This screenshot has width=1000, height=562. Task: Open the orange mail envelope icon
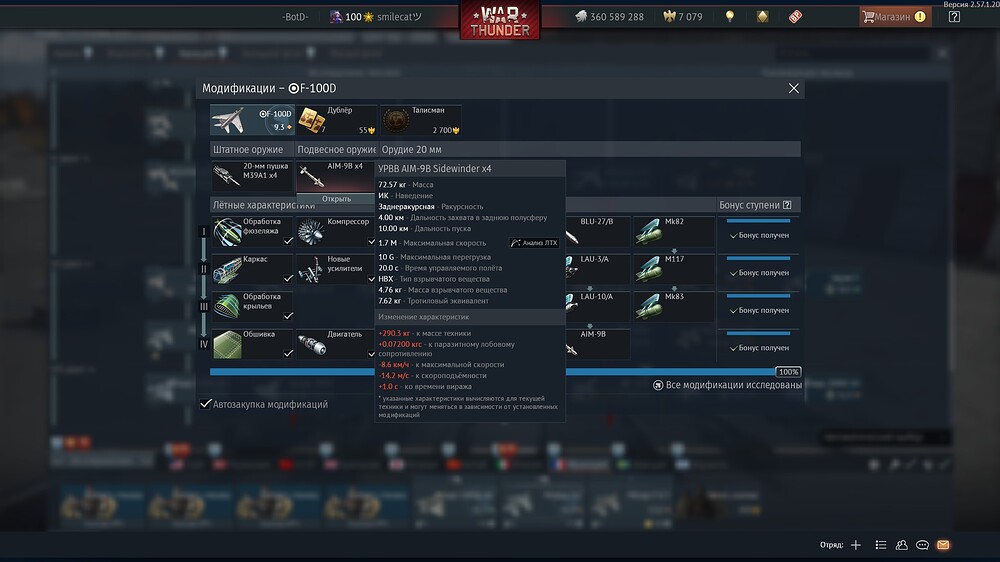(943, 545)
